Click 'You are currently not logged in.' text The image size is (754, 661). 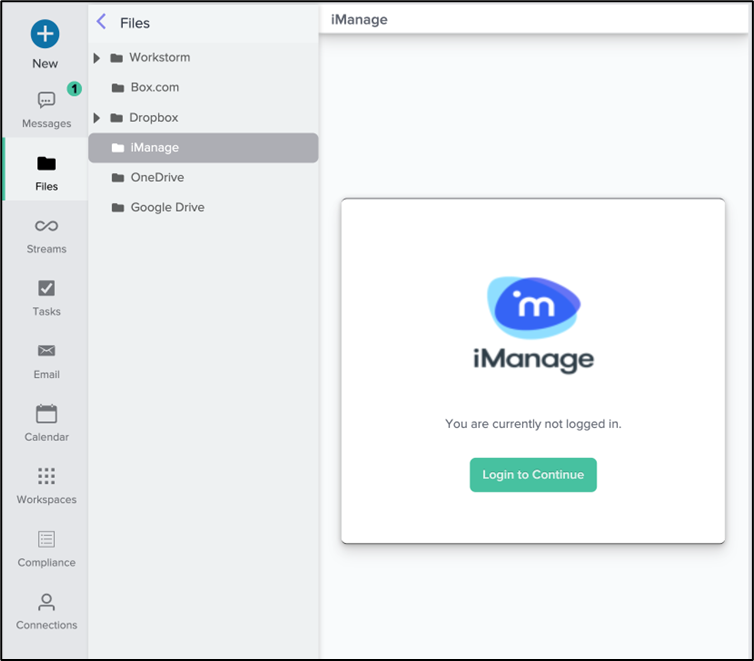(x=533, y=424)
